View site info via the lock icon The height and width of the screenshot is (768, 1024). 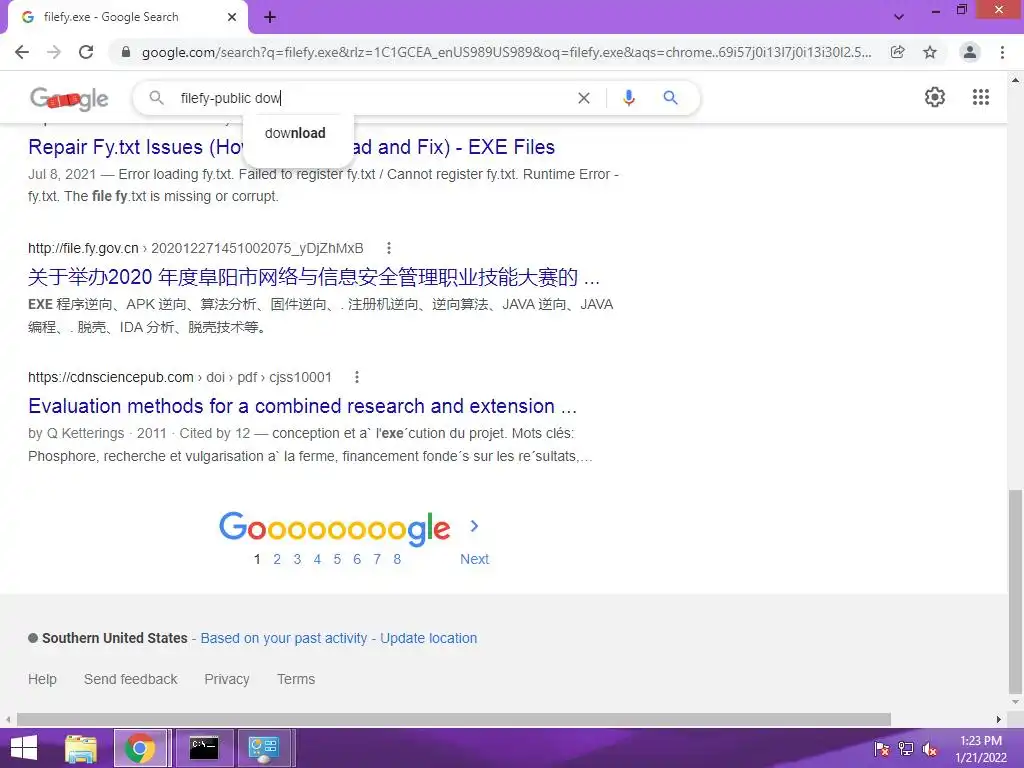[126, 52]
